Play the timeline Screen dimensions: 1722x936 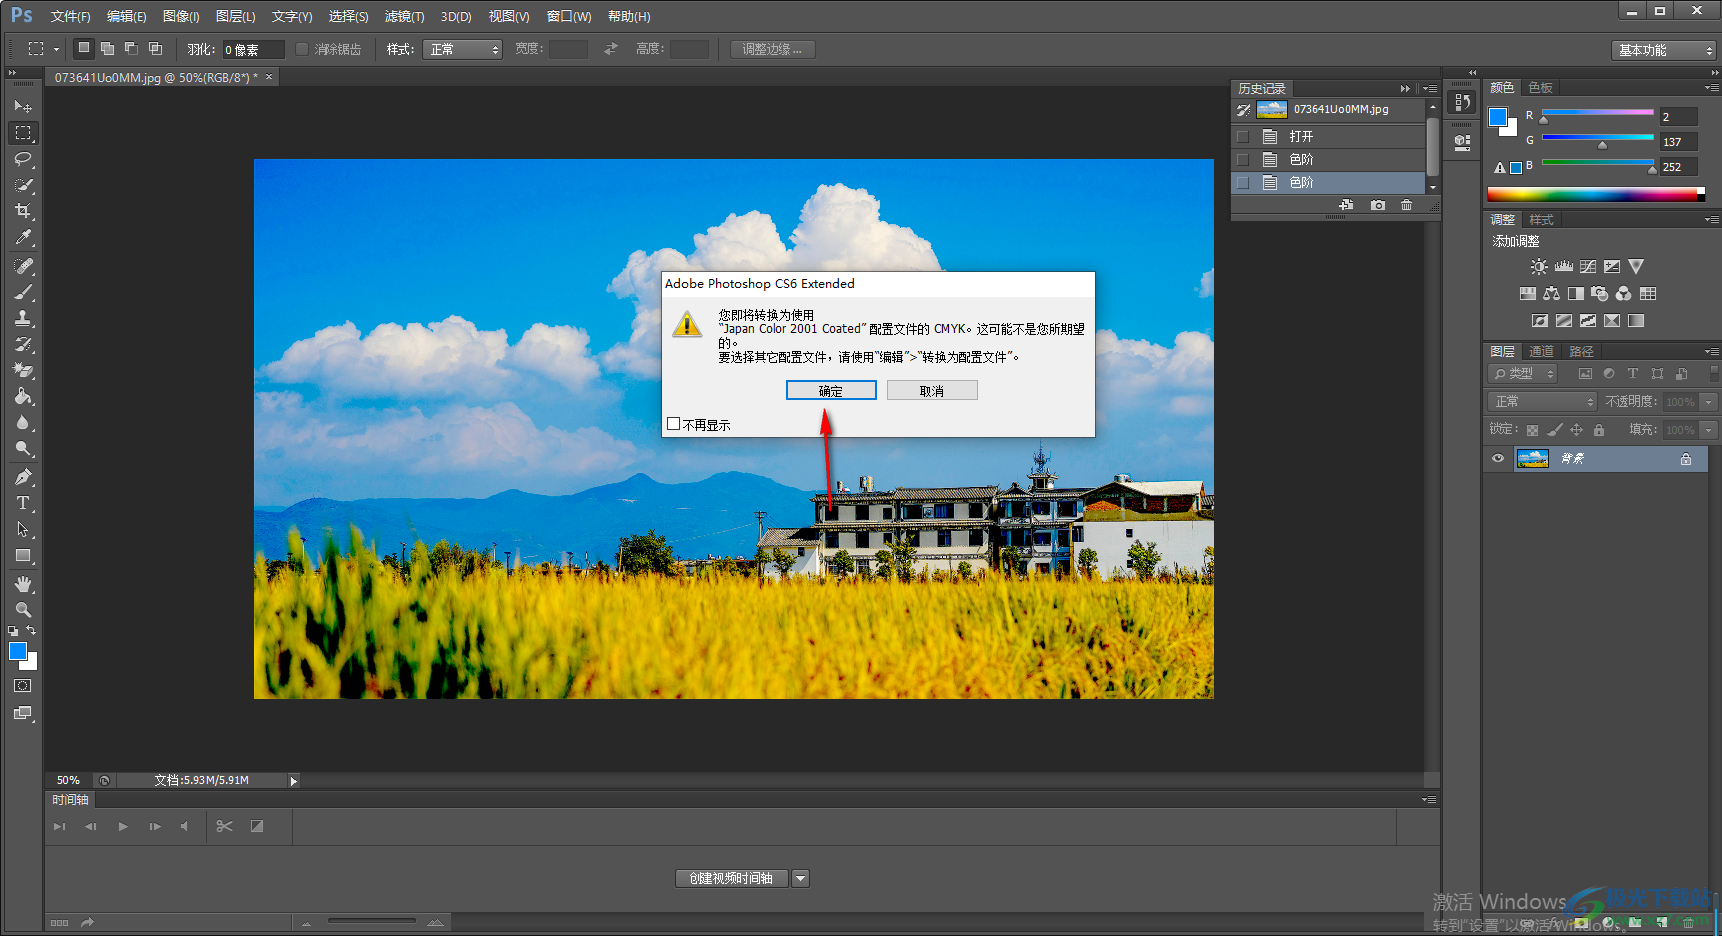coord(123,826)
